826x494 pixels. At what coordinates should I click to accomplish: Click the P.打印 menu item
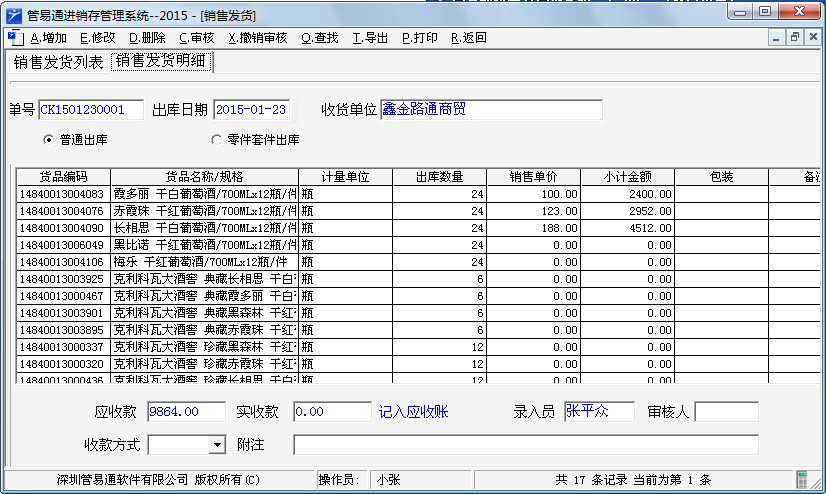pyautogui.click(x=419, y=38)
